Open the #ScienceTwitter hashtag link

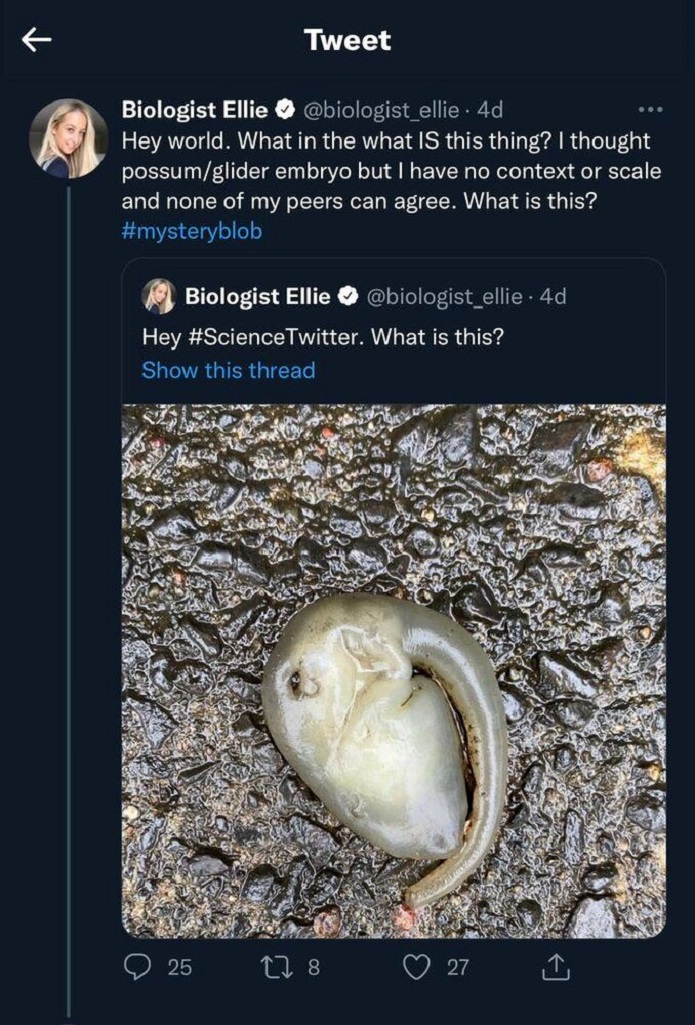point(274,336)
